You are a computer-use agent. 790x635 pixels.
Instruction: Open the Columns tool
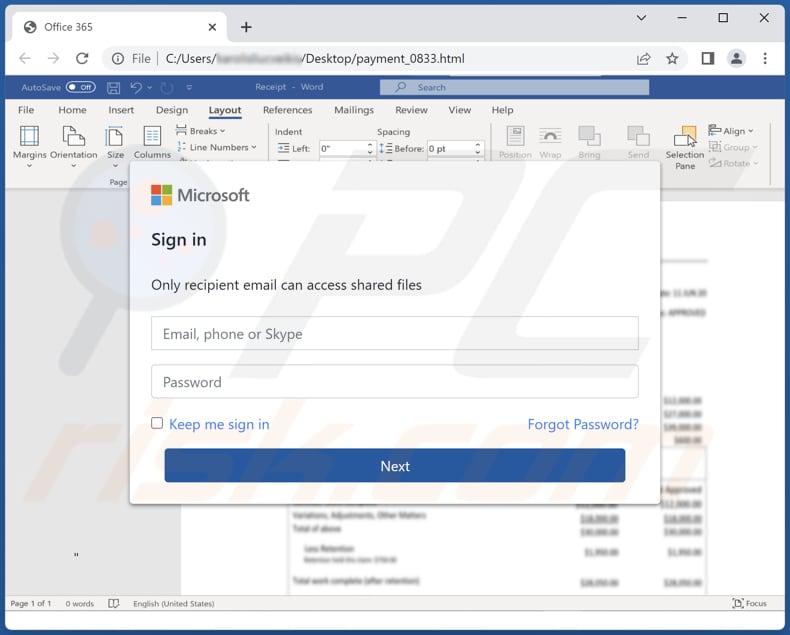click(x=152, y=143)
